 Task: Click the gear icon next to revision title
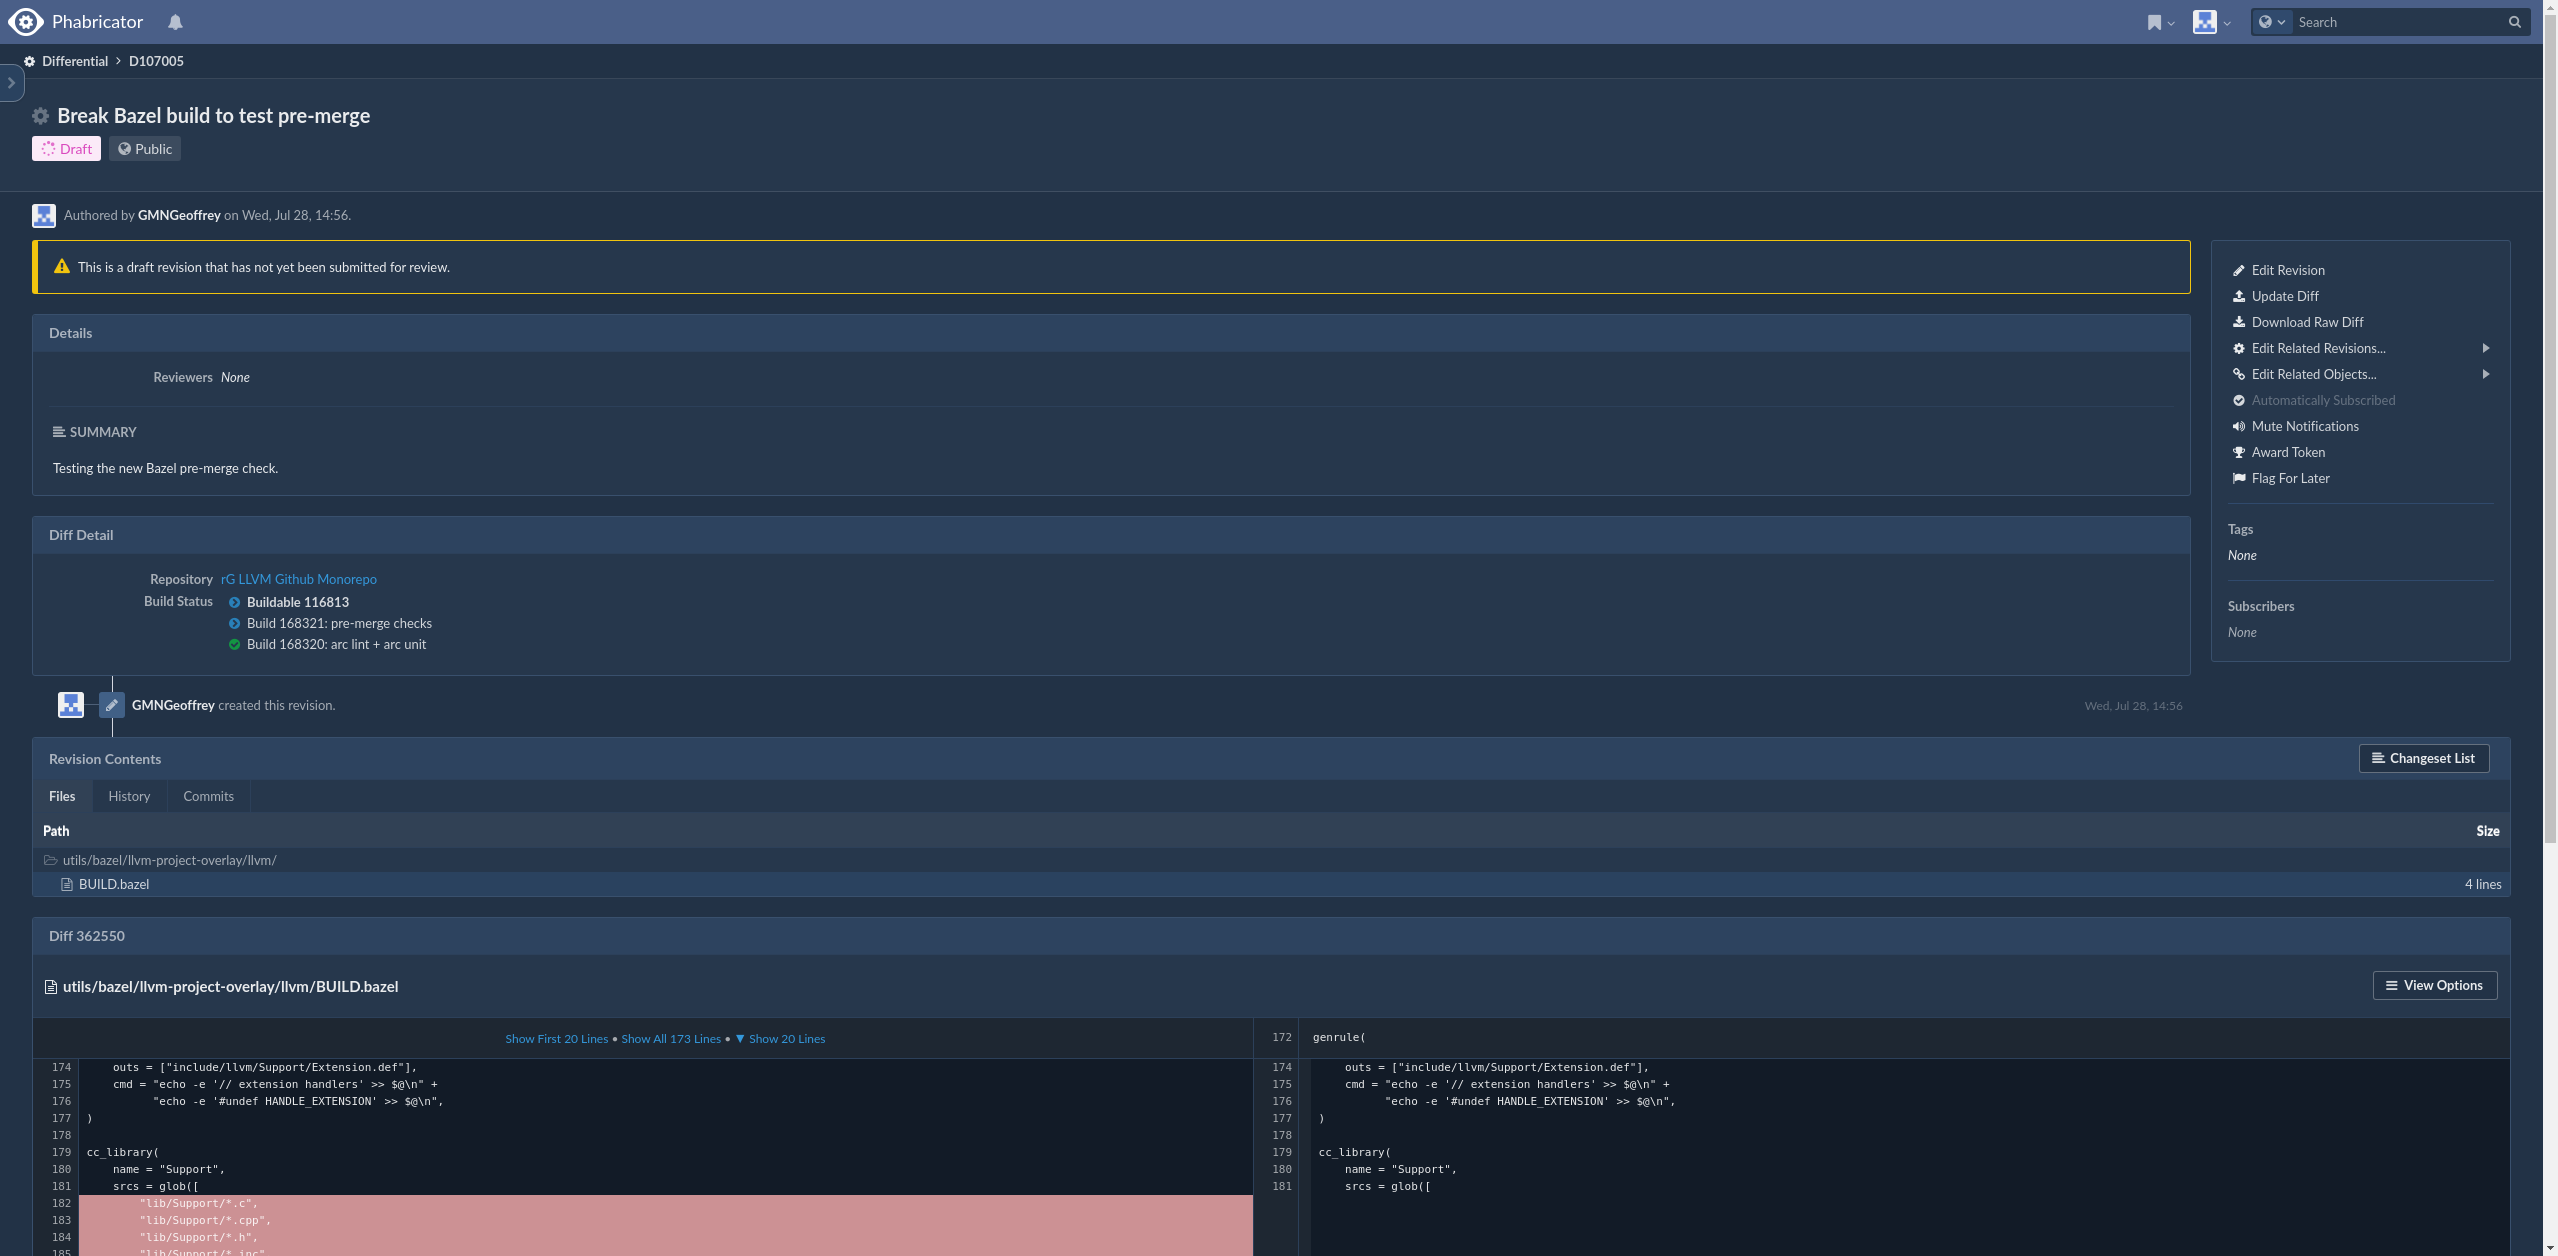pyautogui.click(x=40, y=116)
